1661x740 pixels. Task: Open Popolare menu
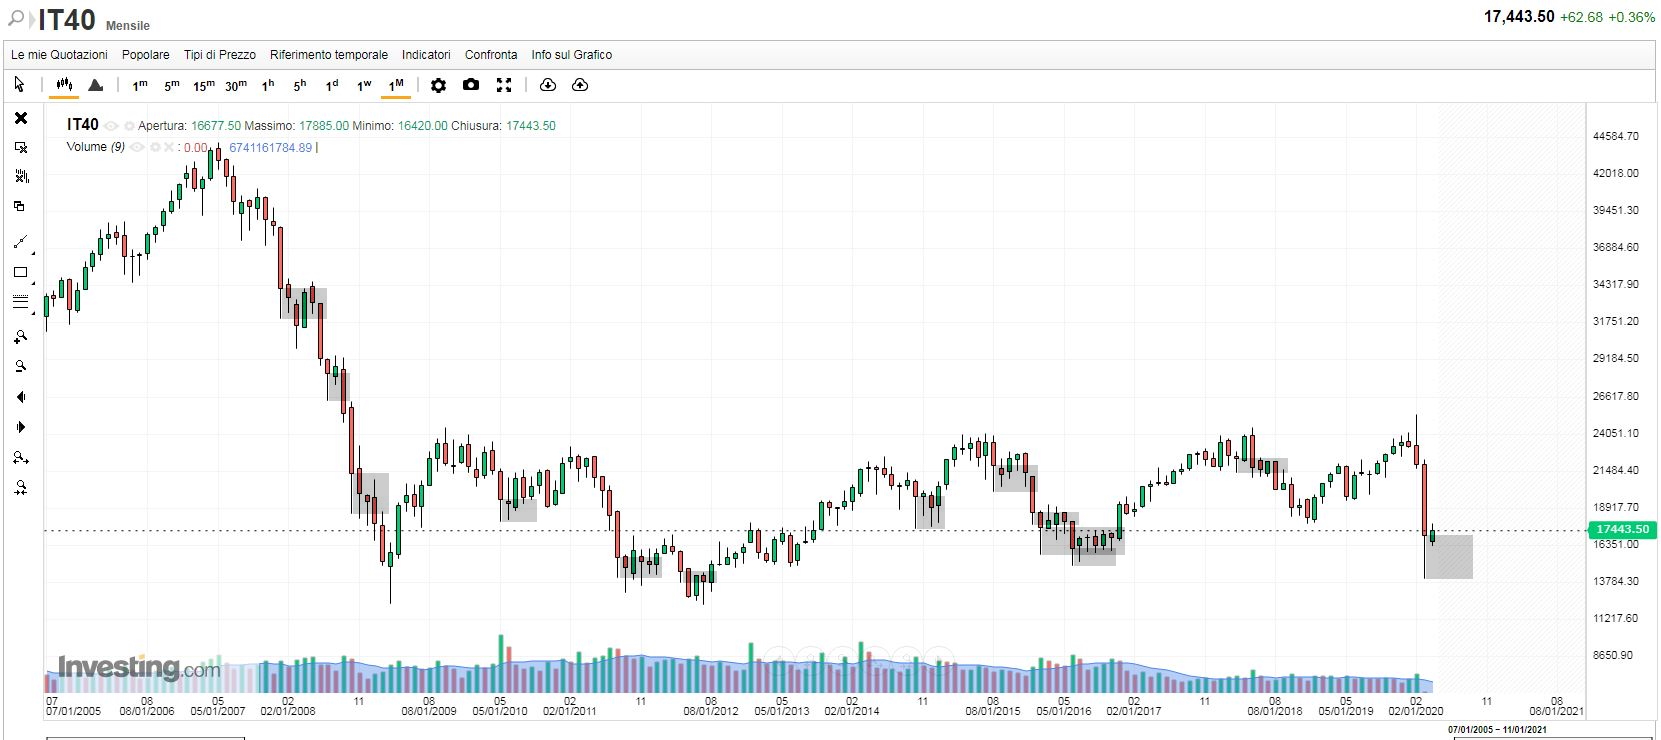[146, 55]
